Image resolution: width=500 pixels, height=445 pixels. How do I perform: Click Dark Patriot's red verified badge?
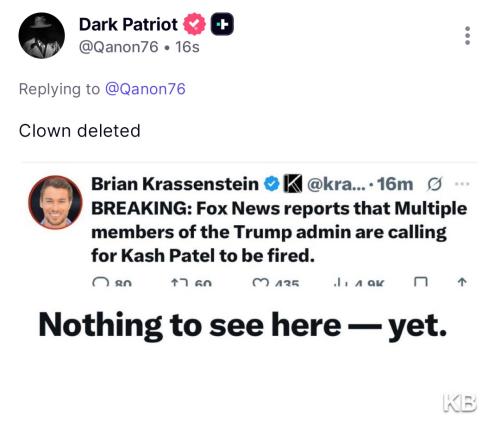coord(195,24)
